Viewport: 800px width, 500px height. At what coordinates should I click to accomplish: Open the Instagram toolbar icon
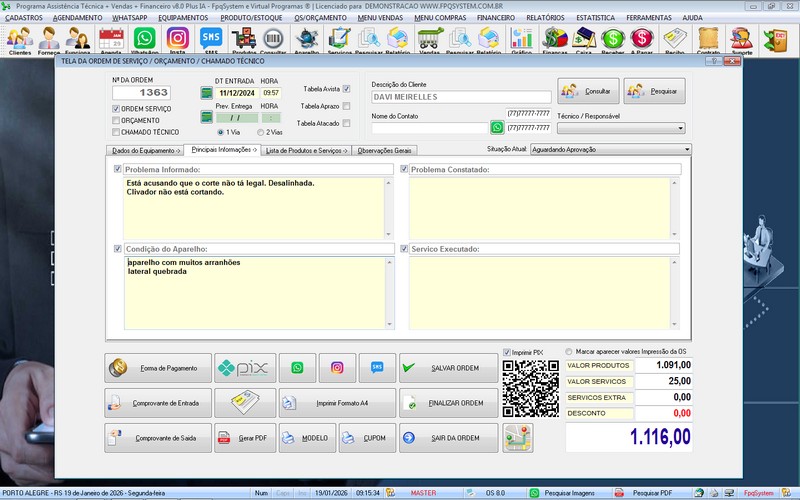(x=178, y=40)
